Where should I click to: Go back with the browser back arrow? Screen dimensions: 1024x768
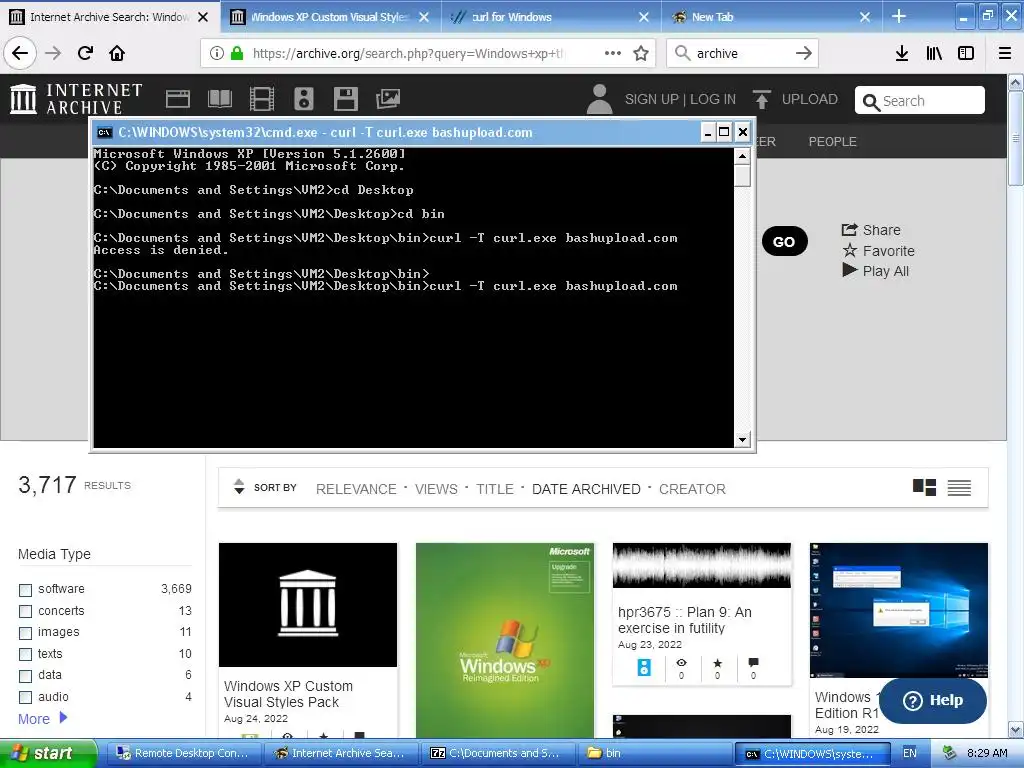click(20, 53)
